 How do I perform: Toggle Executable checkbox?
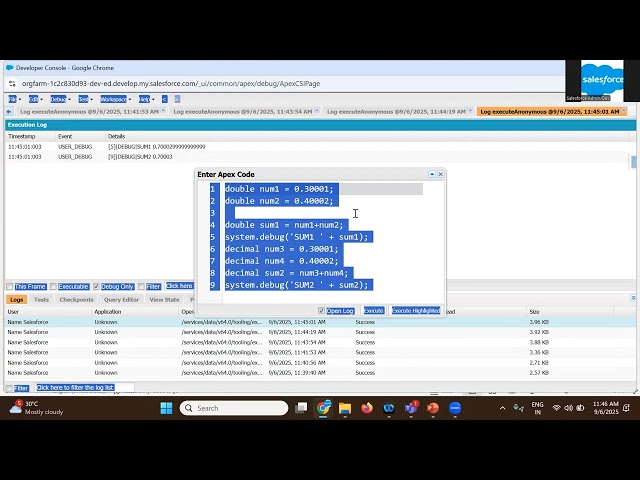point(53,287)
